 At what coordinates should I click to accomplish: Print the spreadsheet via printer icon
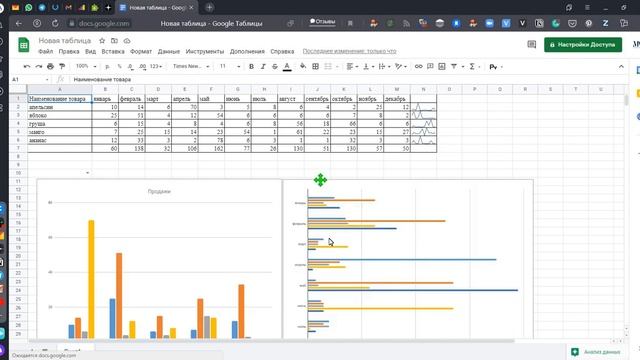pos(50,67)
